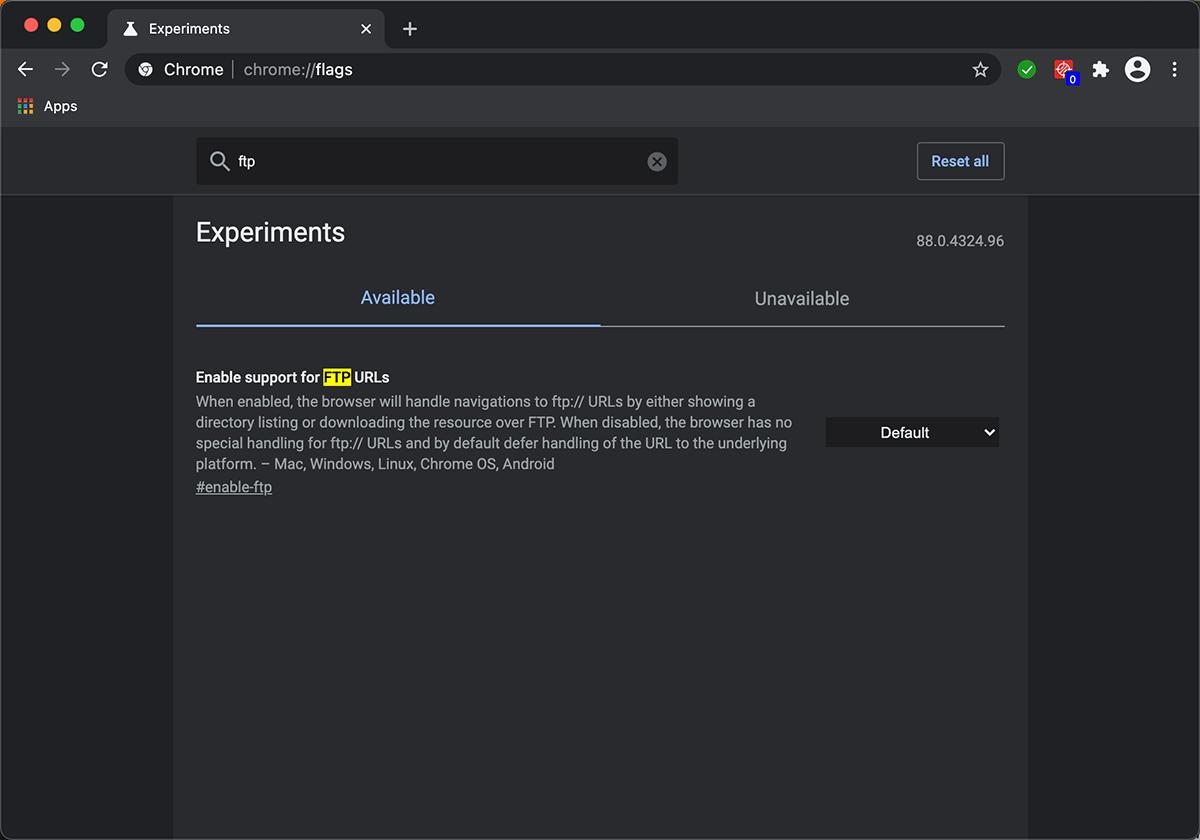1200x840 pixels.
Task: Open the red extension with the 0 badge
Action: pyautogui.click(x=1065, y=70)
